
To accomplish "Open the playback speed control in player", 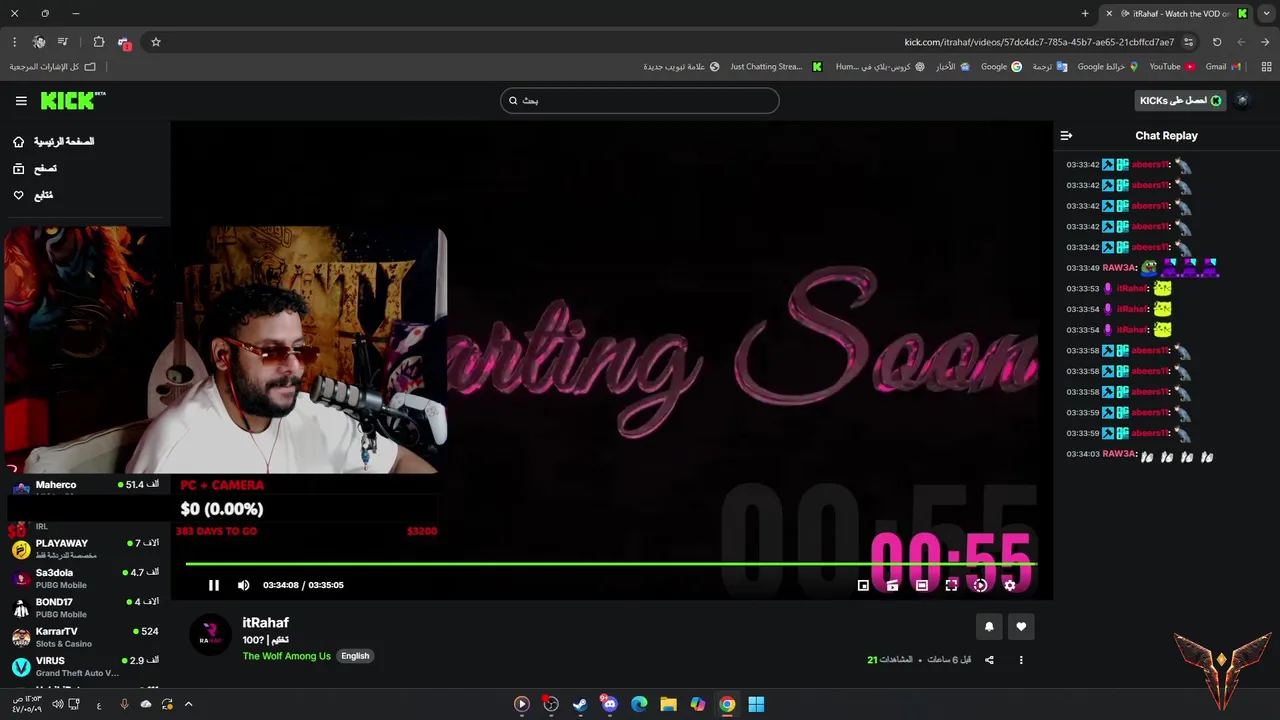I will coord(980,585).
